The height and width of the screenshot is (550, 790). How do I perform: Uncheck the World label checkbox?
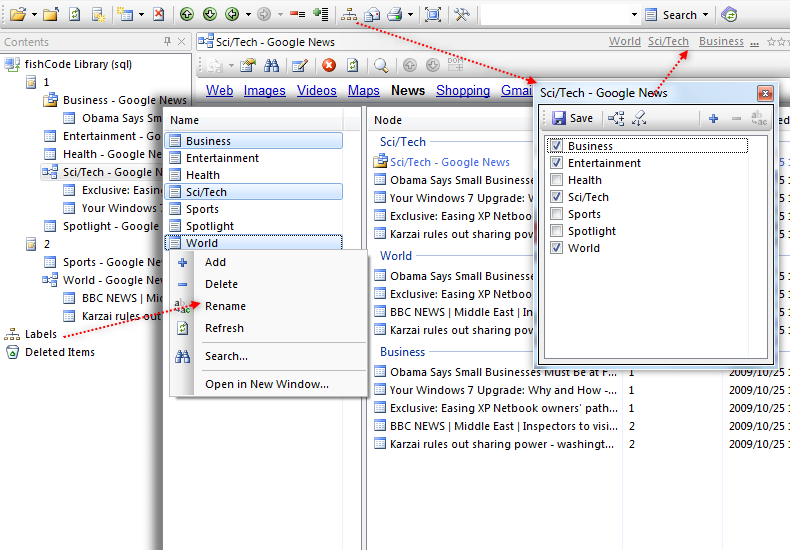556,248
